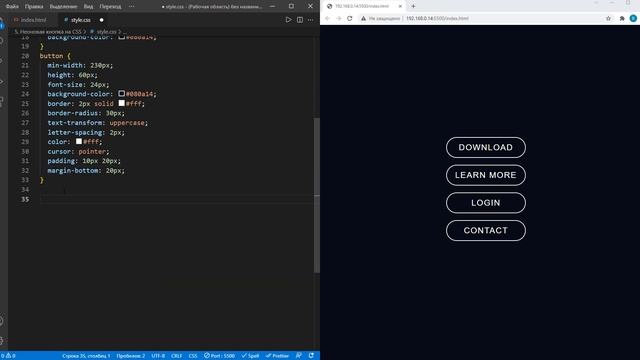
Task: Click the unsaved dot on the style.css tab
Action: point(101,20)
